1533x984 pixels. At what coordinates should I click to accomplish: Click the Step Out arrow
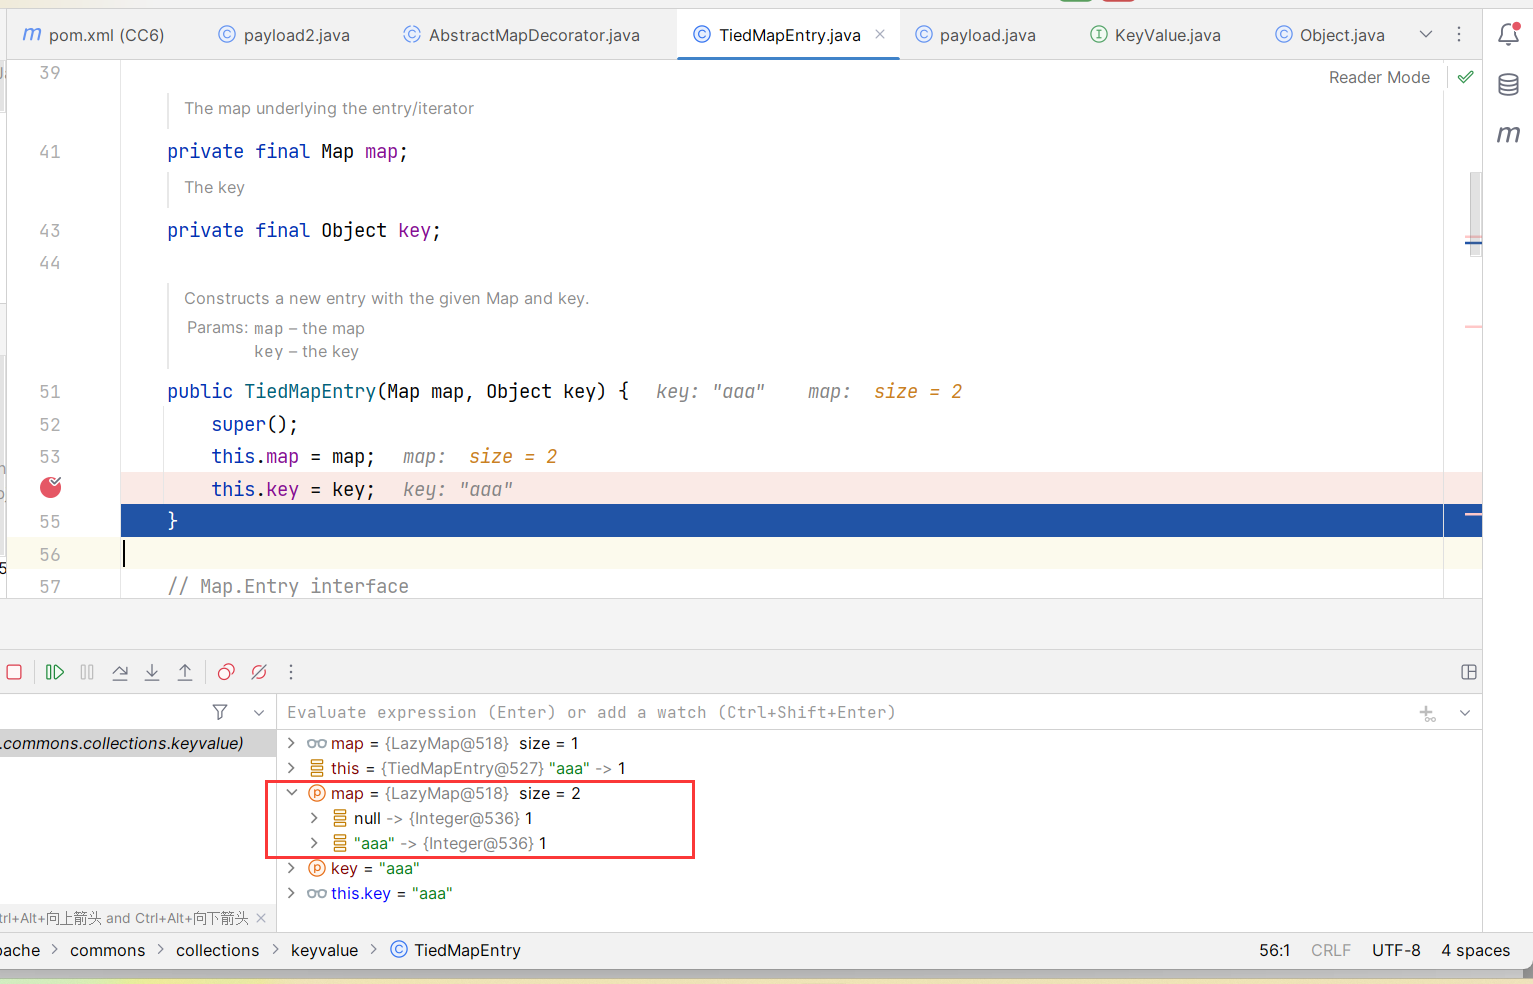[x=185, y=672]
